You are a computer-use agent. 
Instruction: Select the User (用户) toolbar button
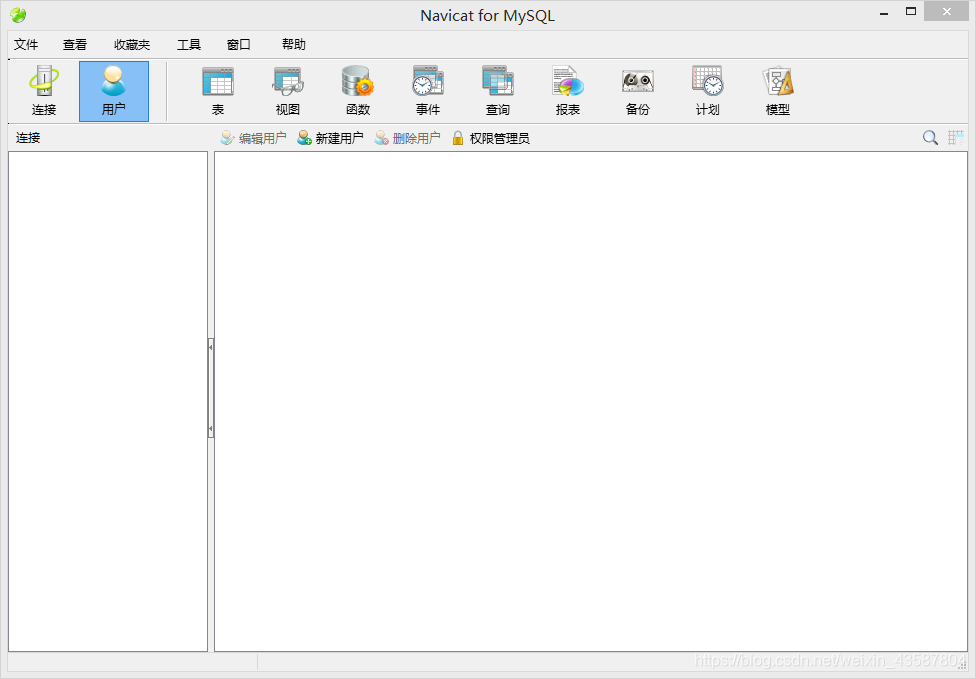[x=114, y=91]
